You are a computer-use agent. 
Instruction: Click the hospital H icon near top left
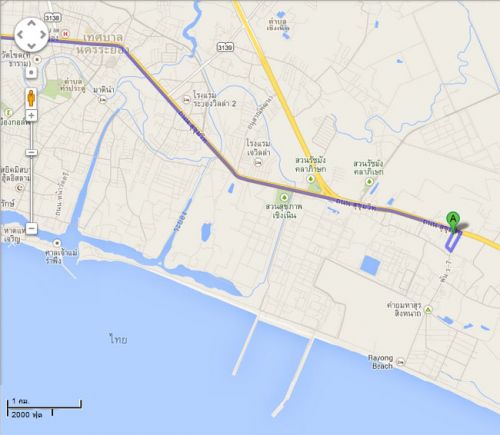pyautogui.click(x=66, y=34)
